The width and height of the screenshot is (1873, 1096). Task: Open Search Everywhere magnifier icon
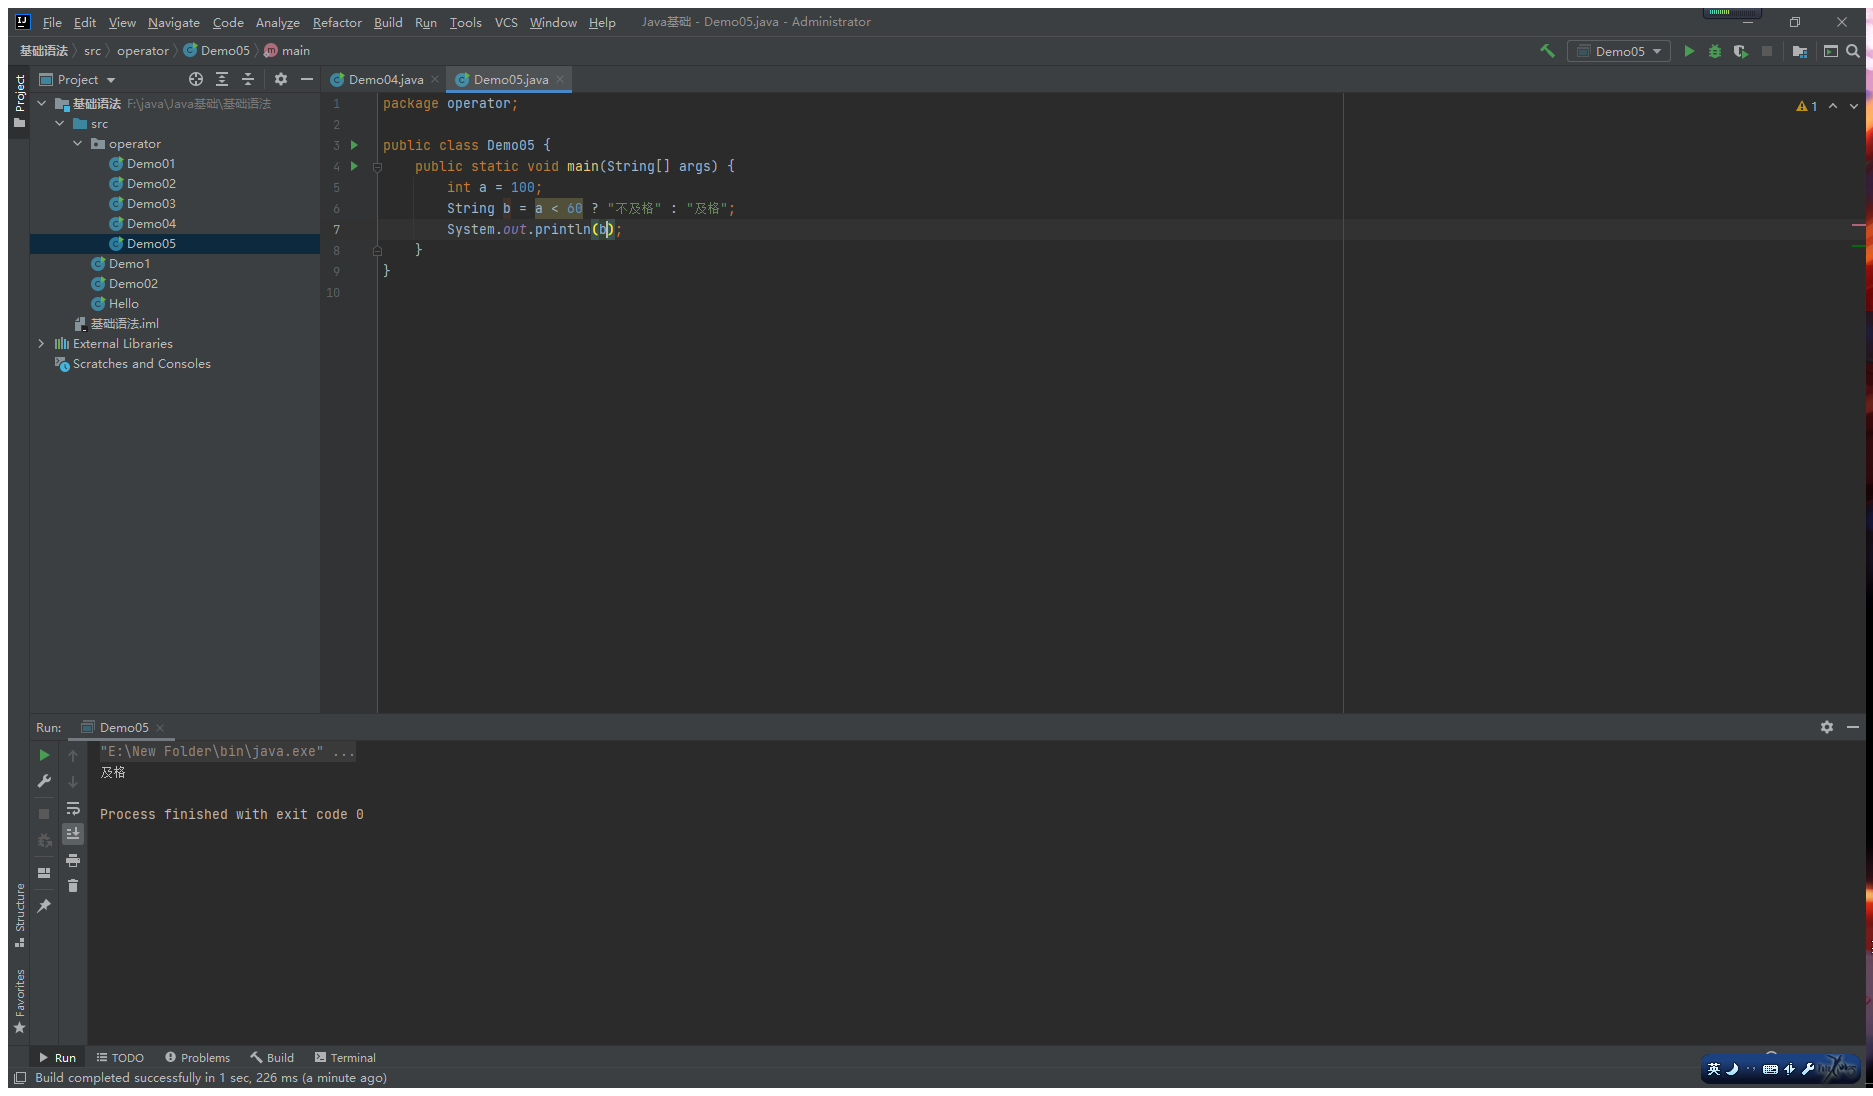click(1853, 51)
